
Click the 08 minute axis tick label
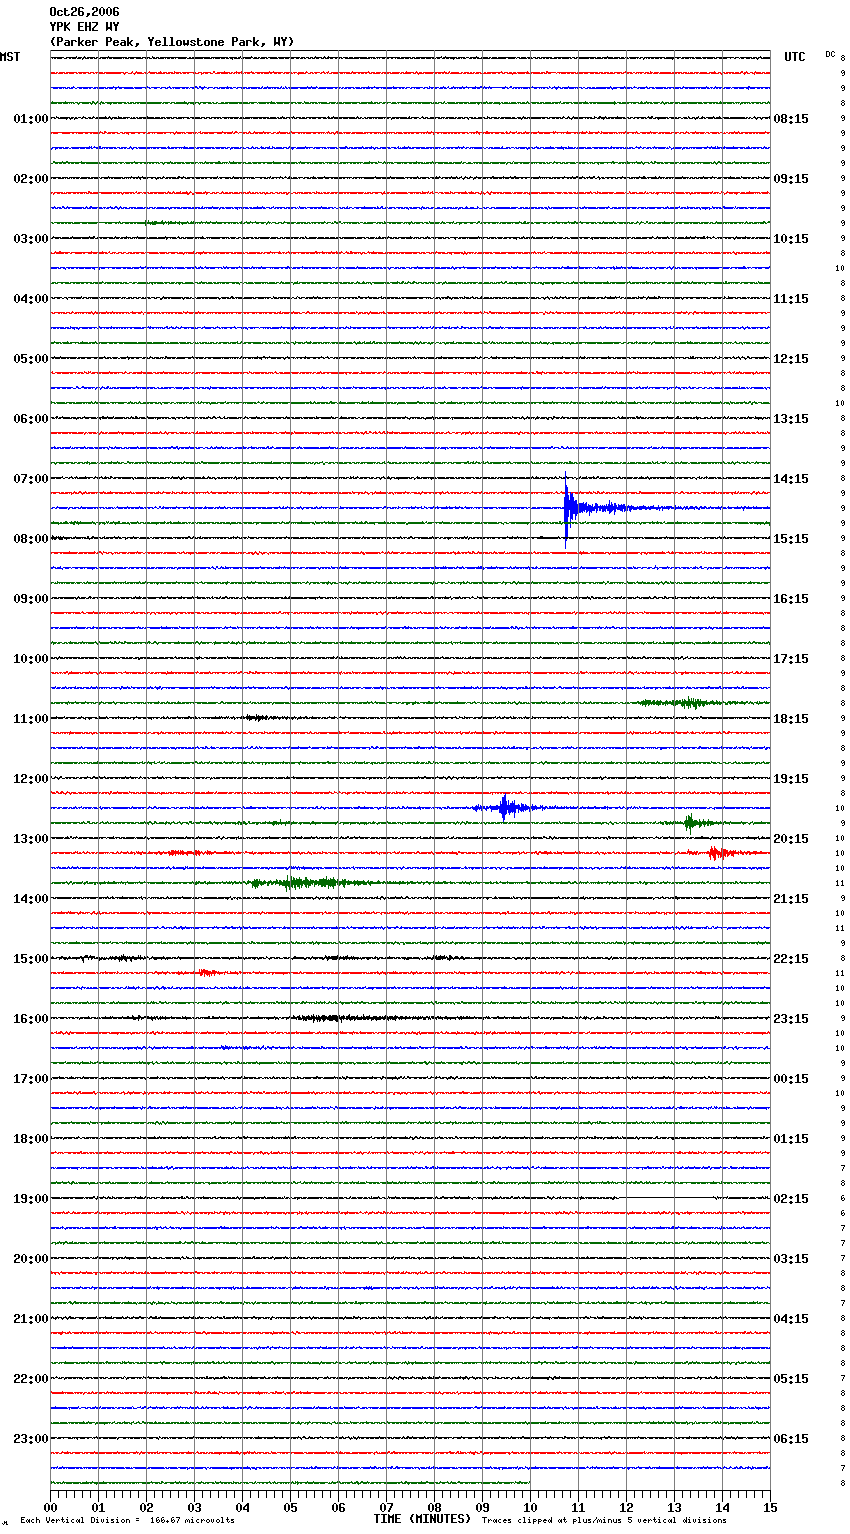click(x=435, y=1507)
